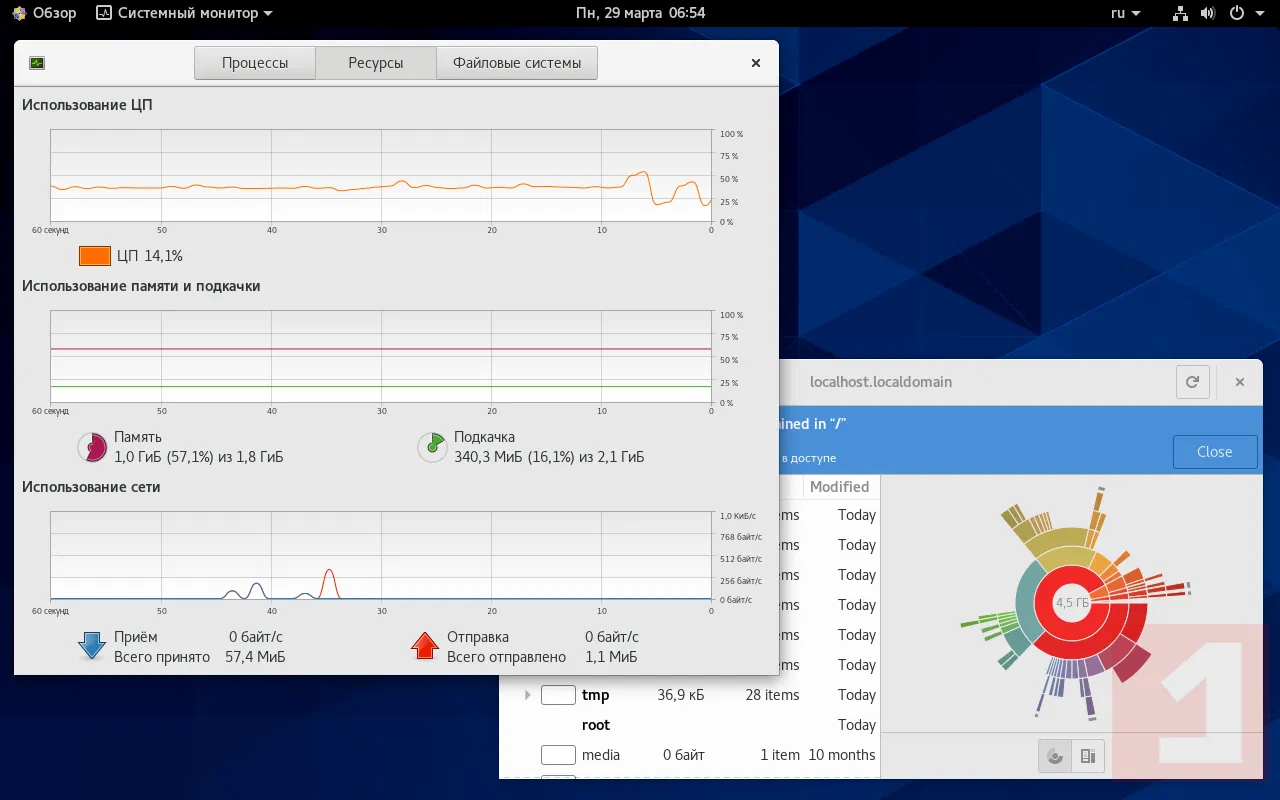Click the red send arrow icon
This screenshot has height=800, width=1280.
coord(425,646)
